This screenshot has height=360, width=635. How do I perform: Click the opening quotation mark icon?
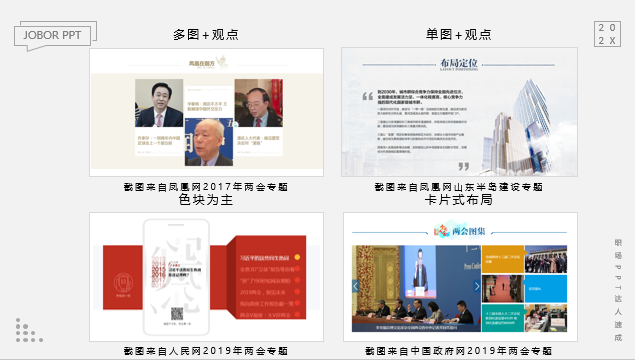pyautogui.click(x=367, y=96)
